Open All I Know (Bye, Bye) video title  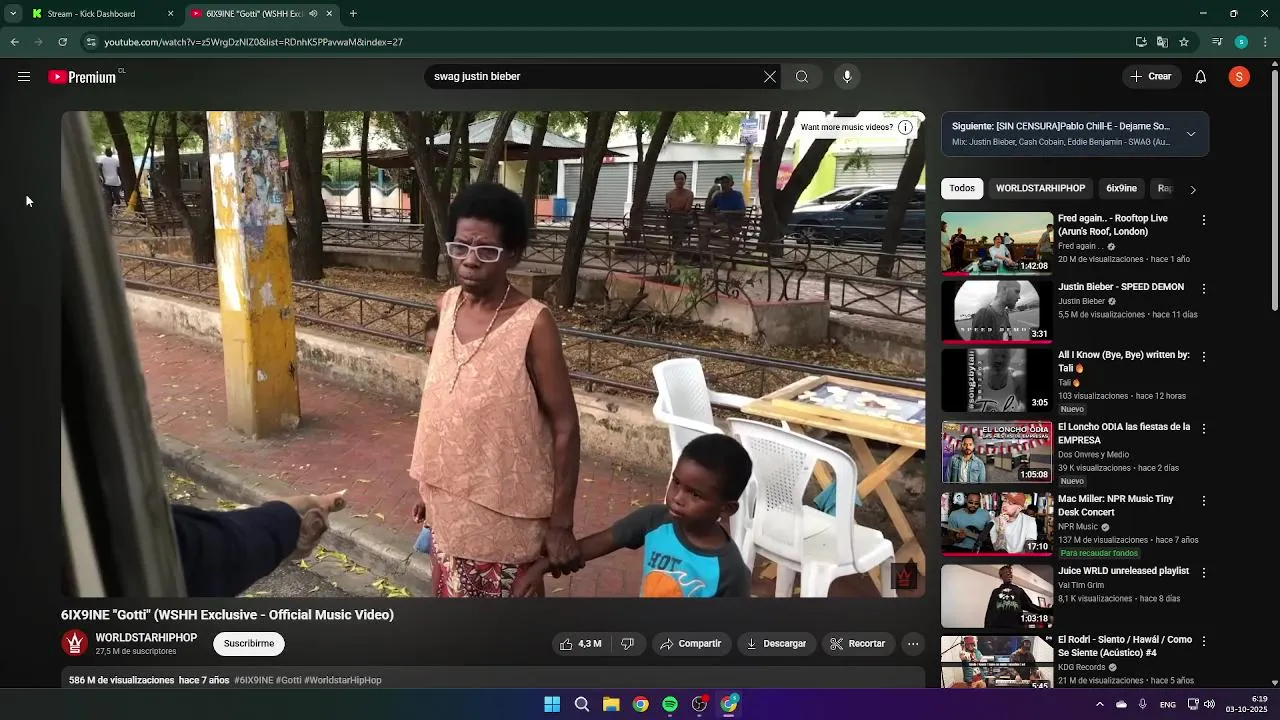[1123, 362]
